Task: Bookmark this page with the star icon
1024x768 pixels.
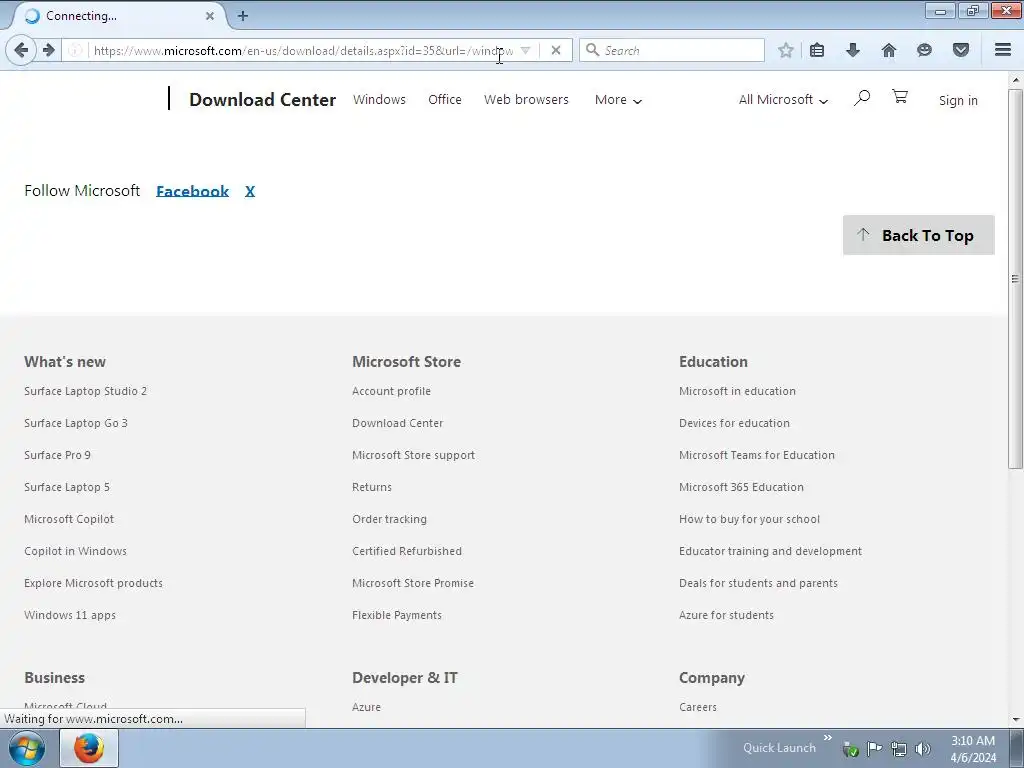Action: (x=786, y=50)
